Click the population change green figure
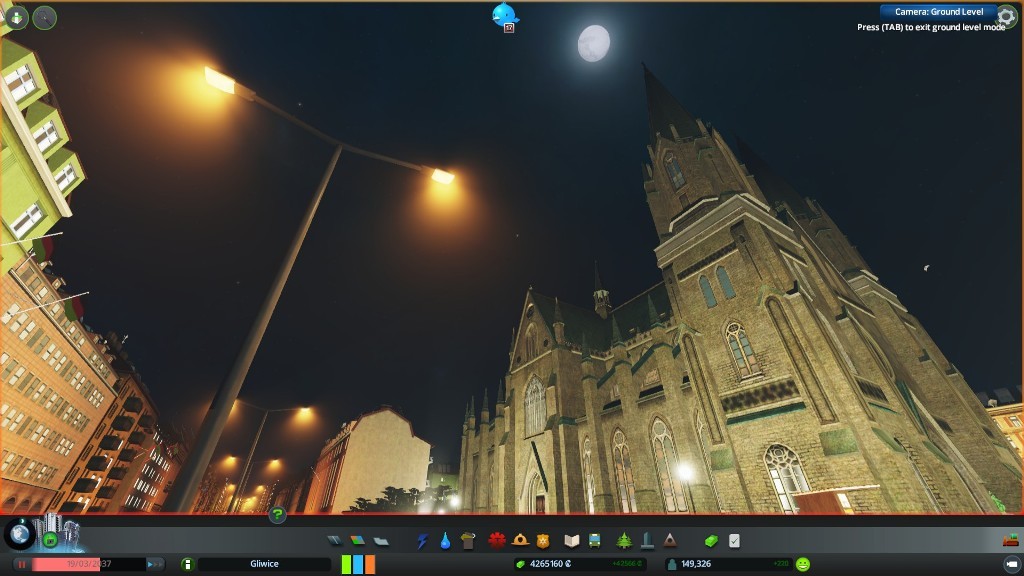Image resolution: width=1024 pixels, height=576 pixels. 781,564
